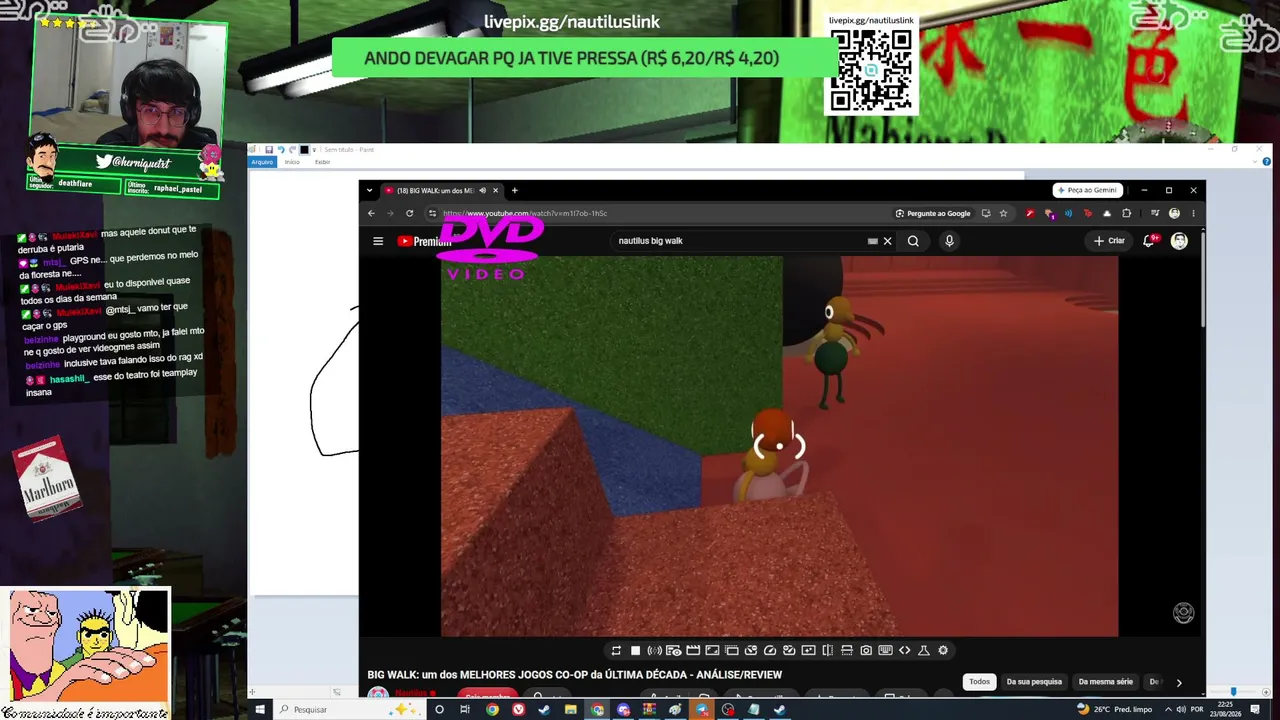The height and width of the screenshot is (720, 1280).
Task: Click the YouTube search input field
Action: click(x=740, y=241)
